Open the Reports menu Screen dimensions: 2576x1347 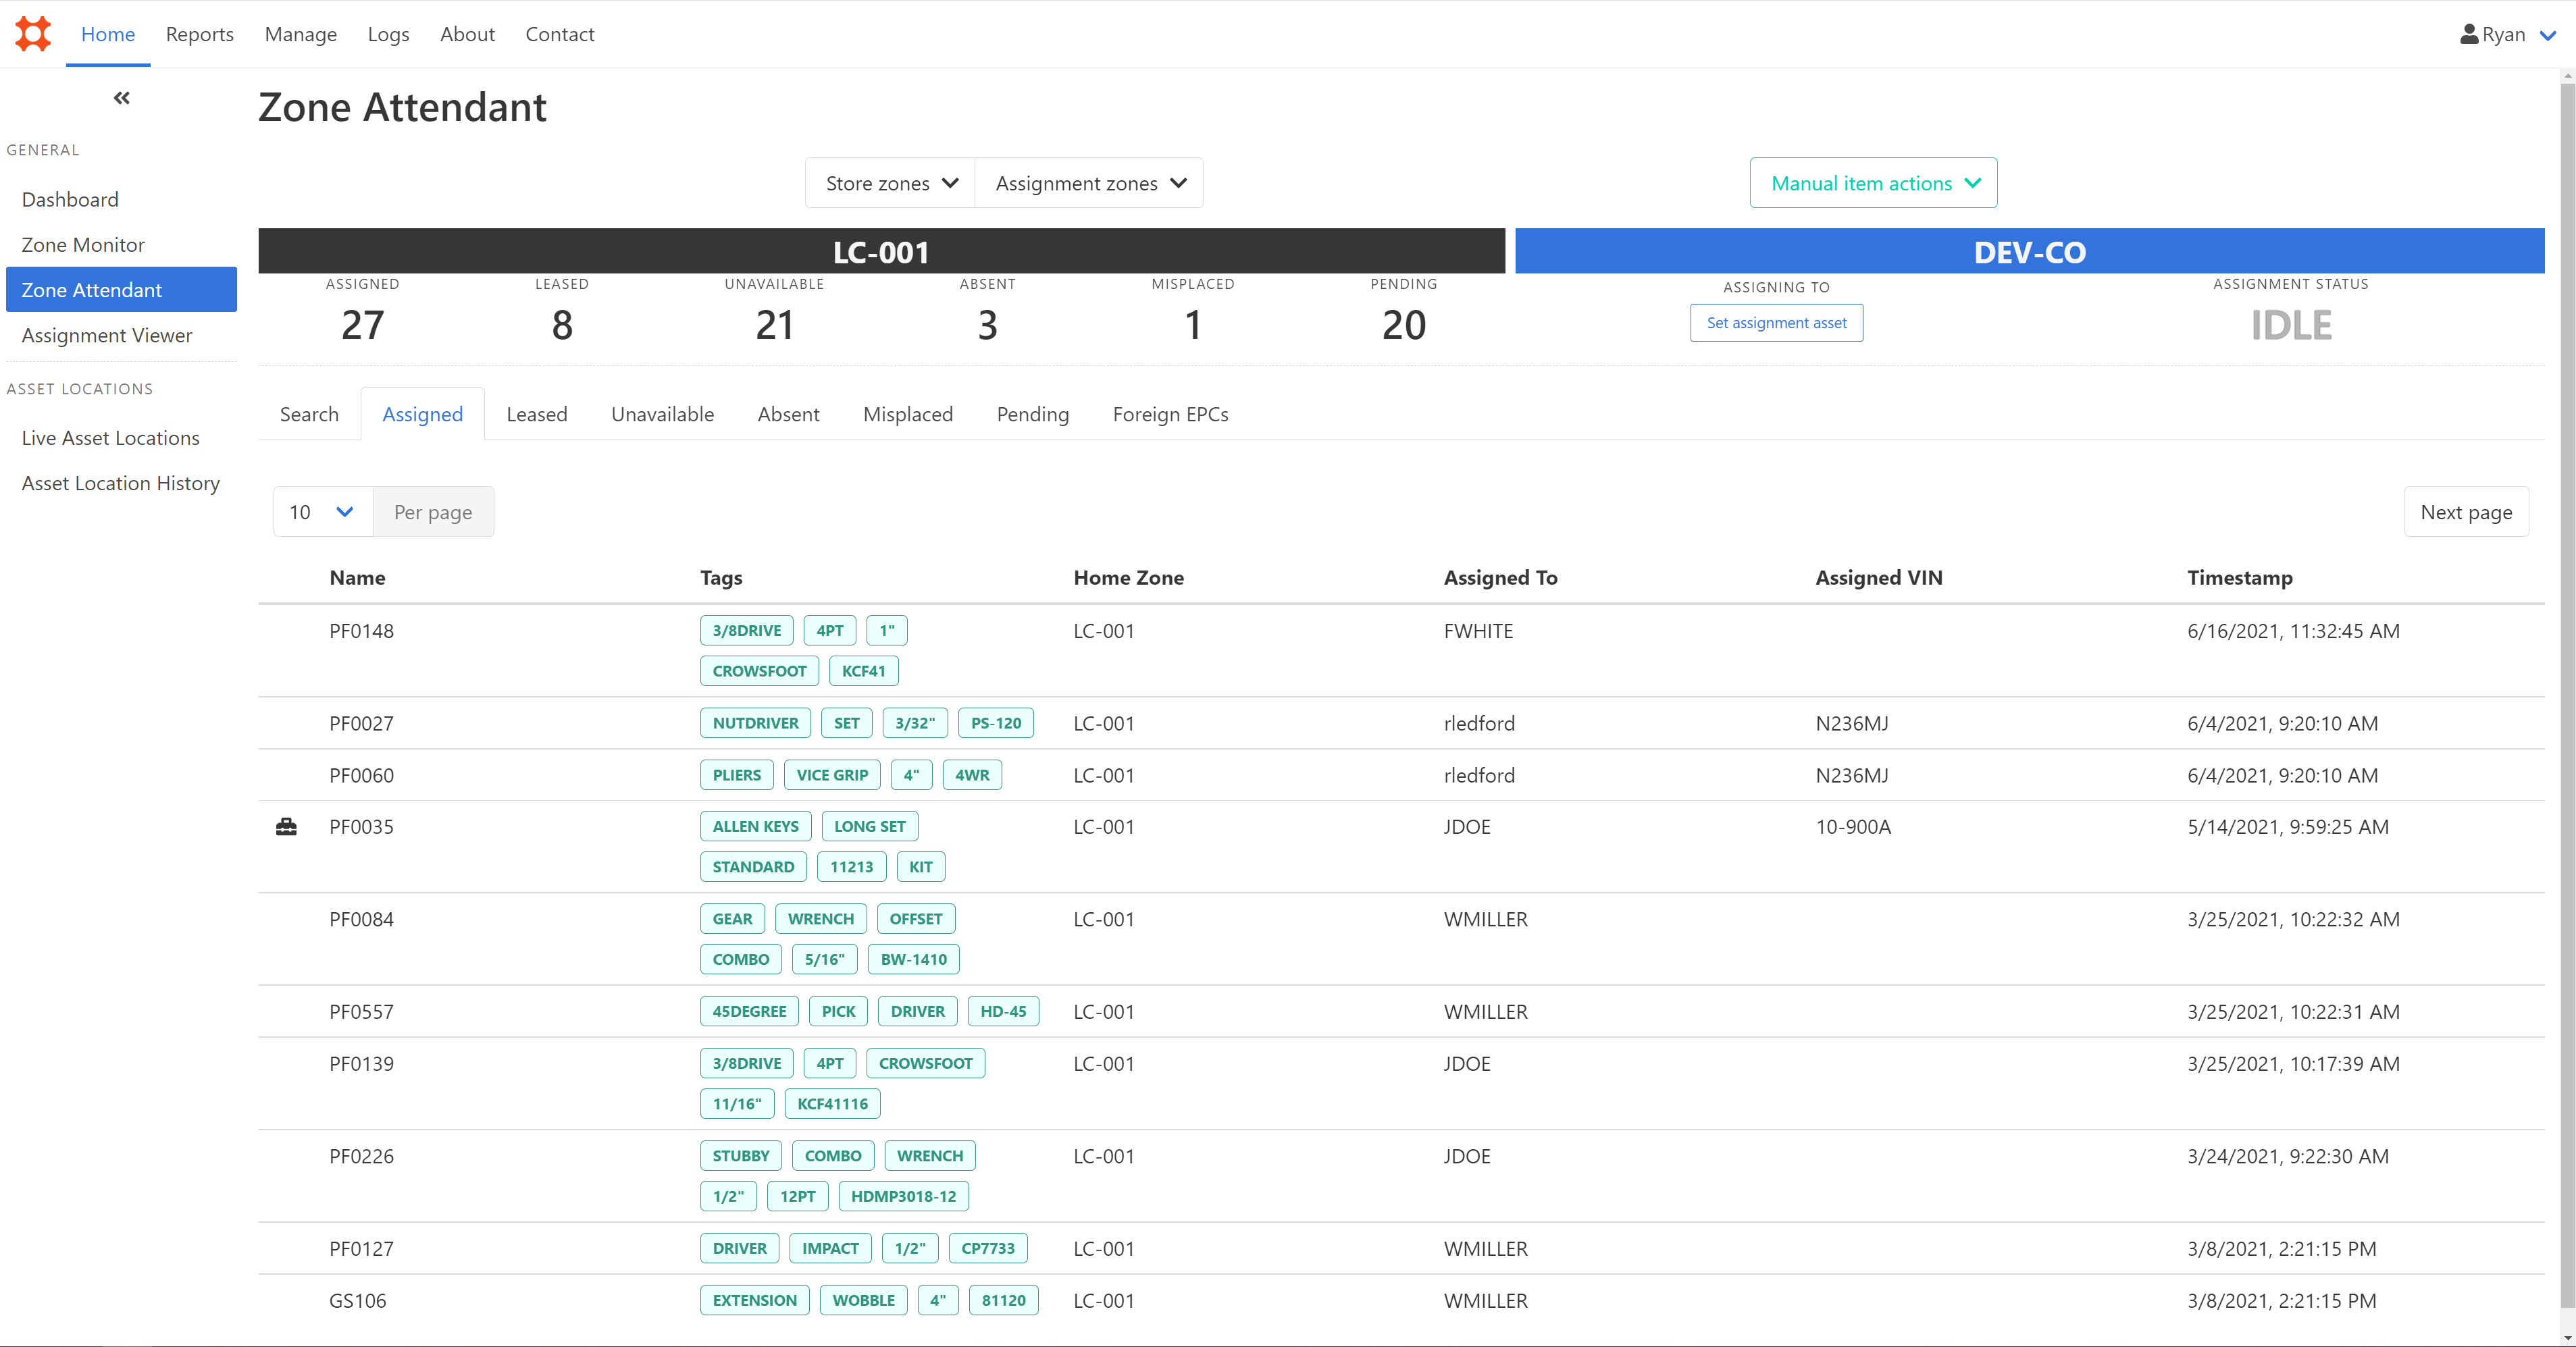tap(199, 34)
